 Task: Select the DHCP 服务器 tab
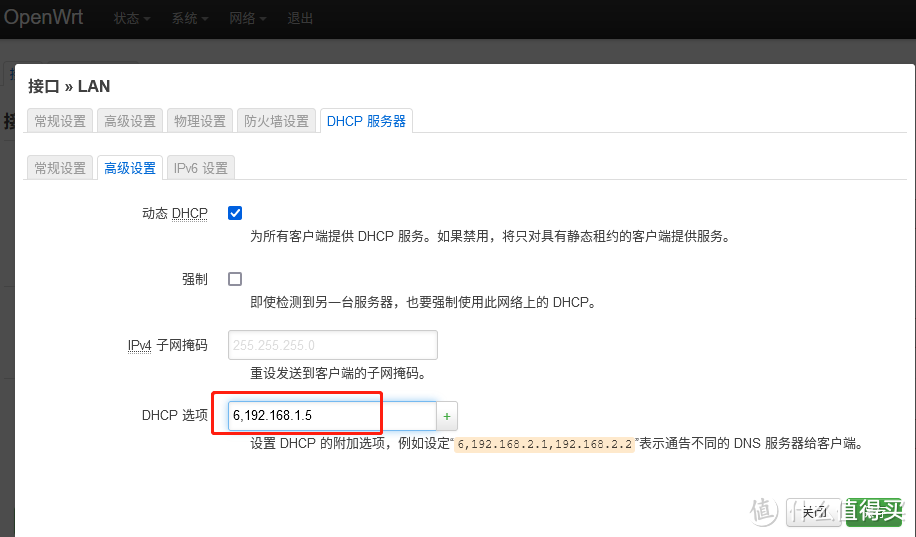366,121
